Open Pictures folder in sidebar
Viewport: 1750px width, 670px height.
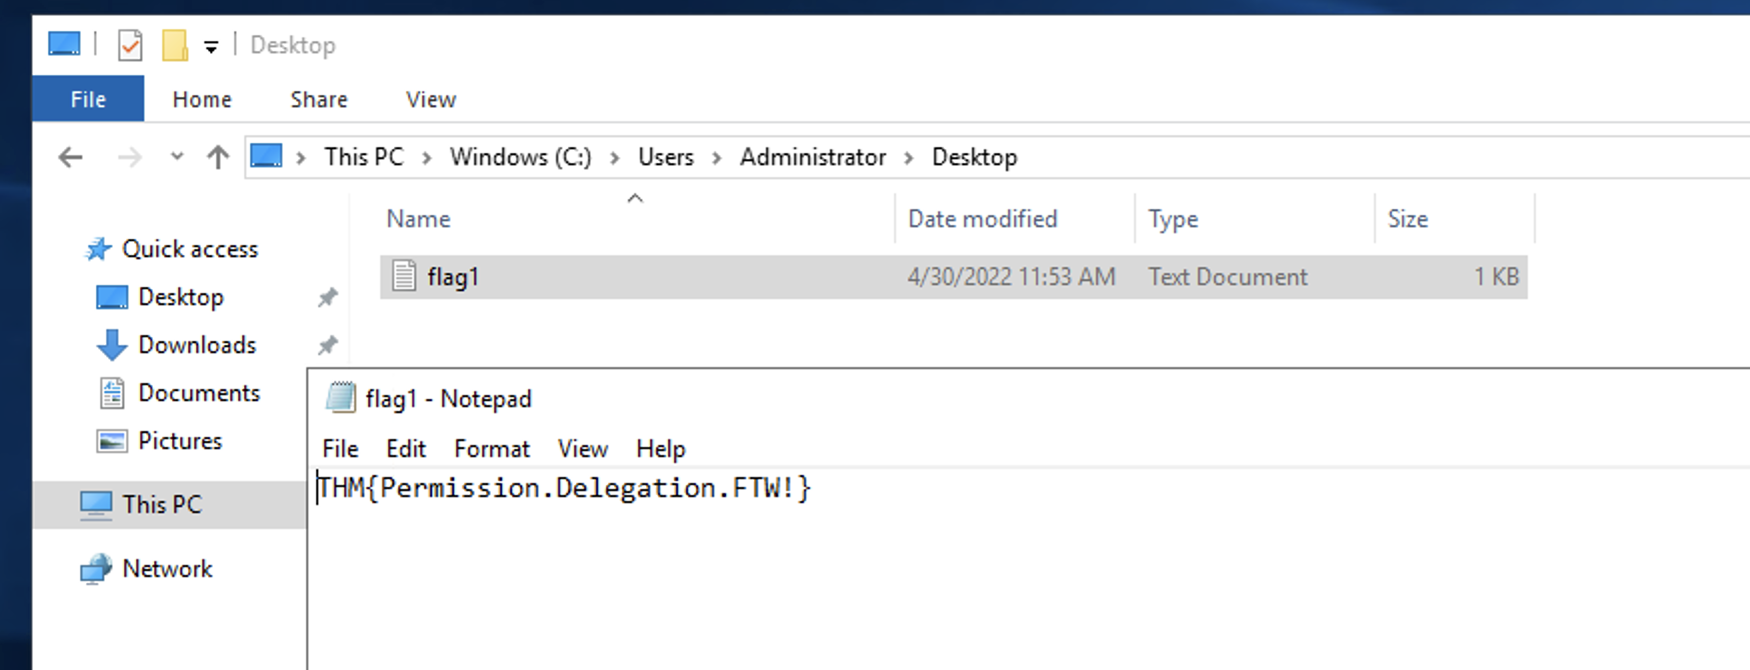(x=179, y=441)
